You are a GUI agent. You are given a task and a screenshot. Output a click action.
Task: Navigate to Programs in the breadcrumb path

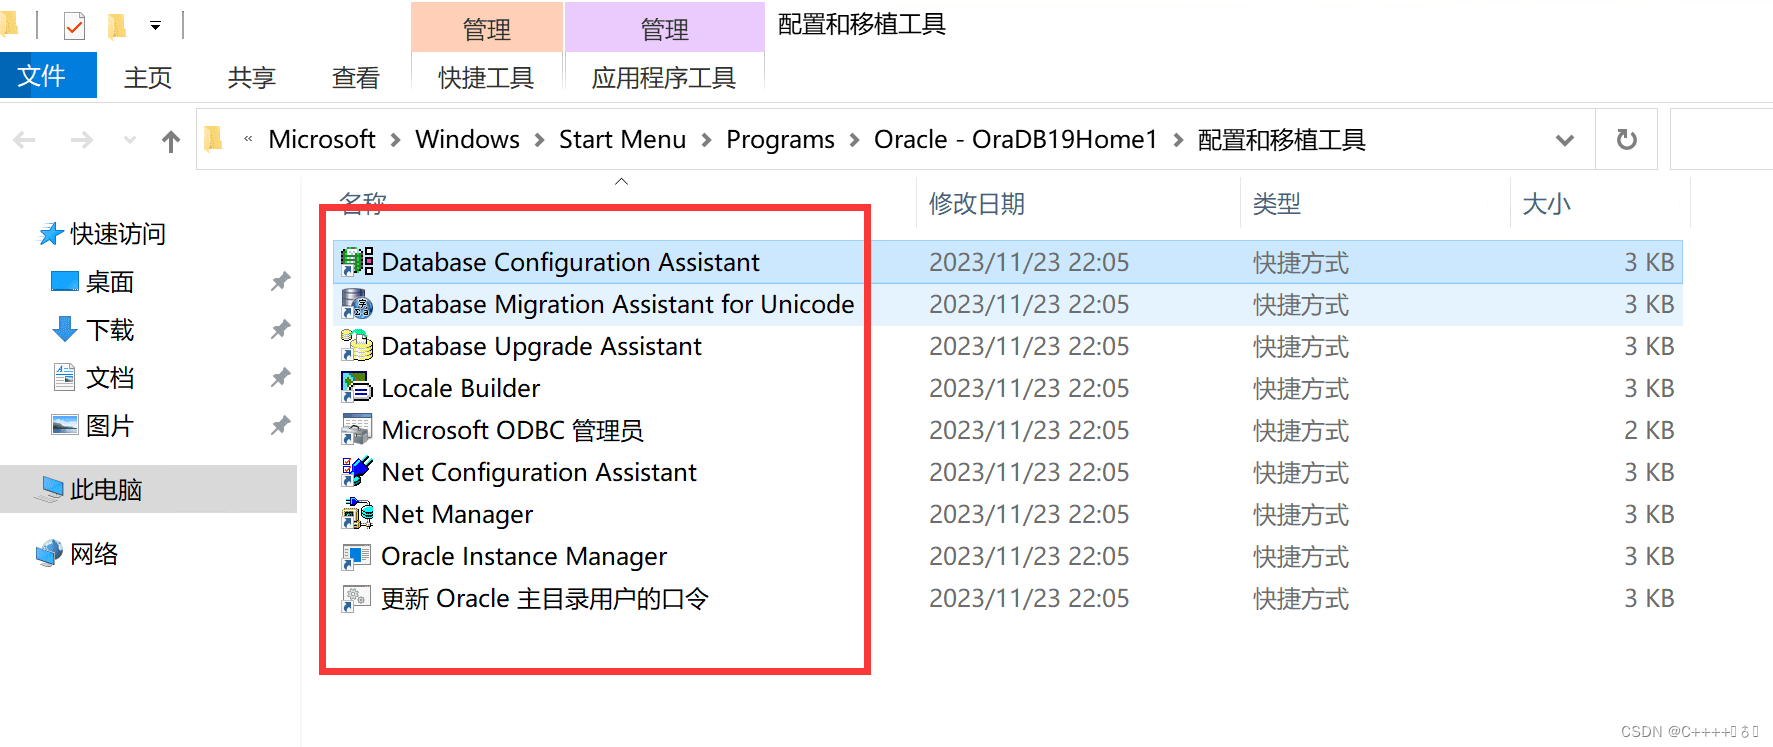click(x=780, y=140)
